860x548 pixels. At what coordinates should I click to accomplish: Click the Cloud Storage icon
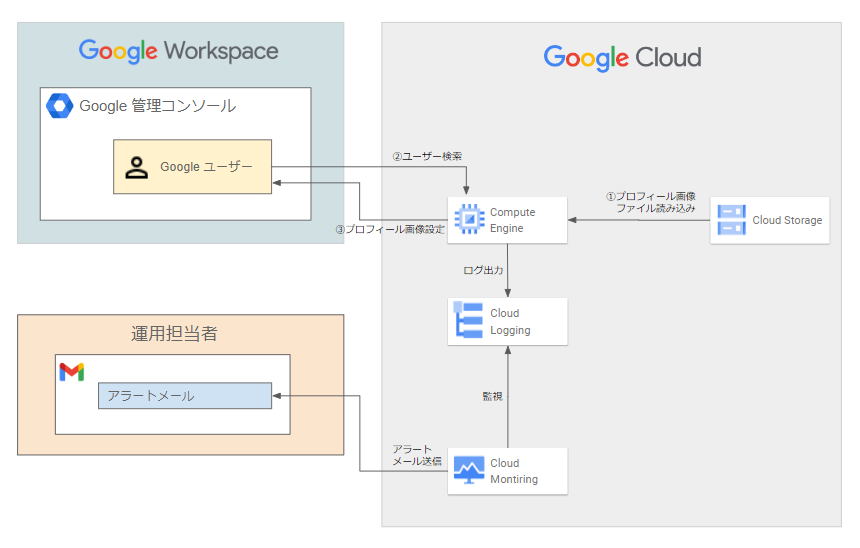click(x=732, y=220)
